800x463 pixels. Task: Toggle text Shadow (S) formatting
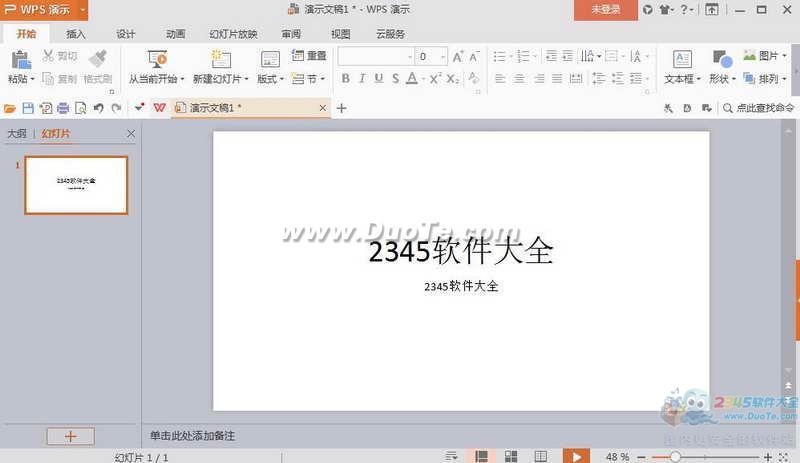tap(395, 79)
